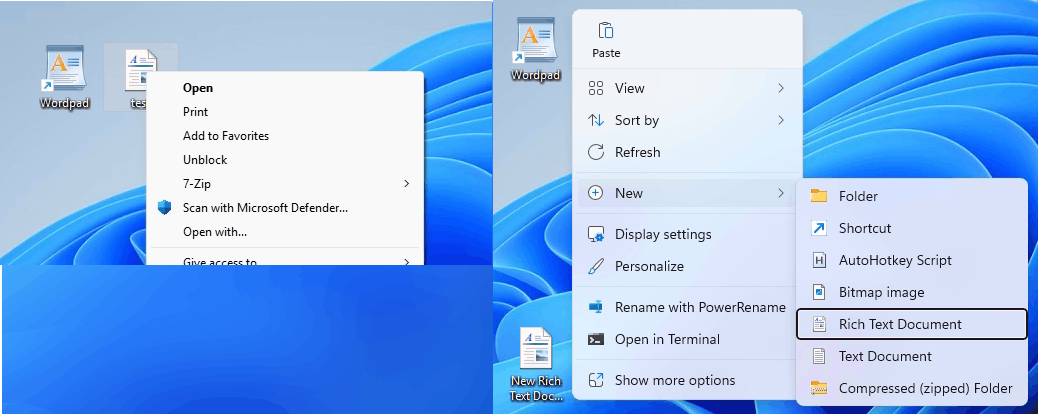Create a new Bitmap image

coord(881,292)
